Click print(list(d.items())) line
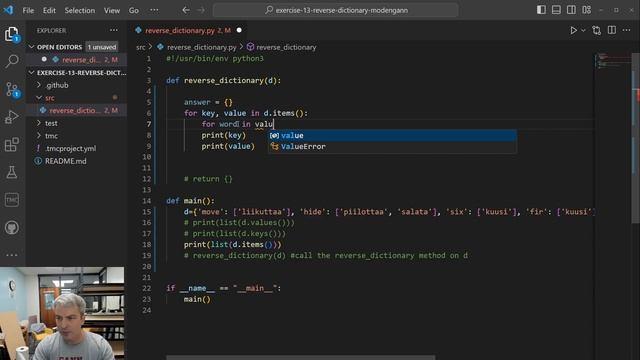Image resolution: width=640 pixels, height=360 pixels. click(x=233, y=244)
